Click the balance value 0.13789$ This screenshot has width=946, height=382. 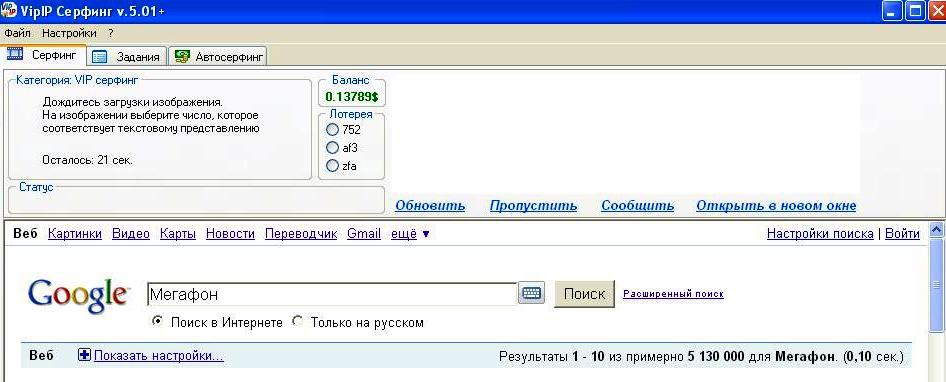coord(351,96)
